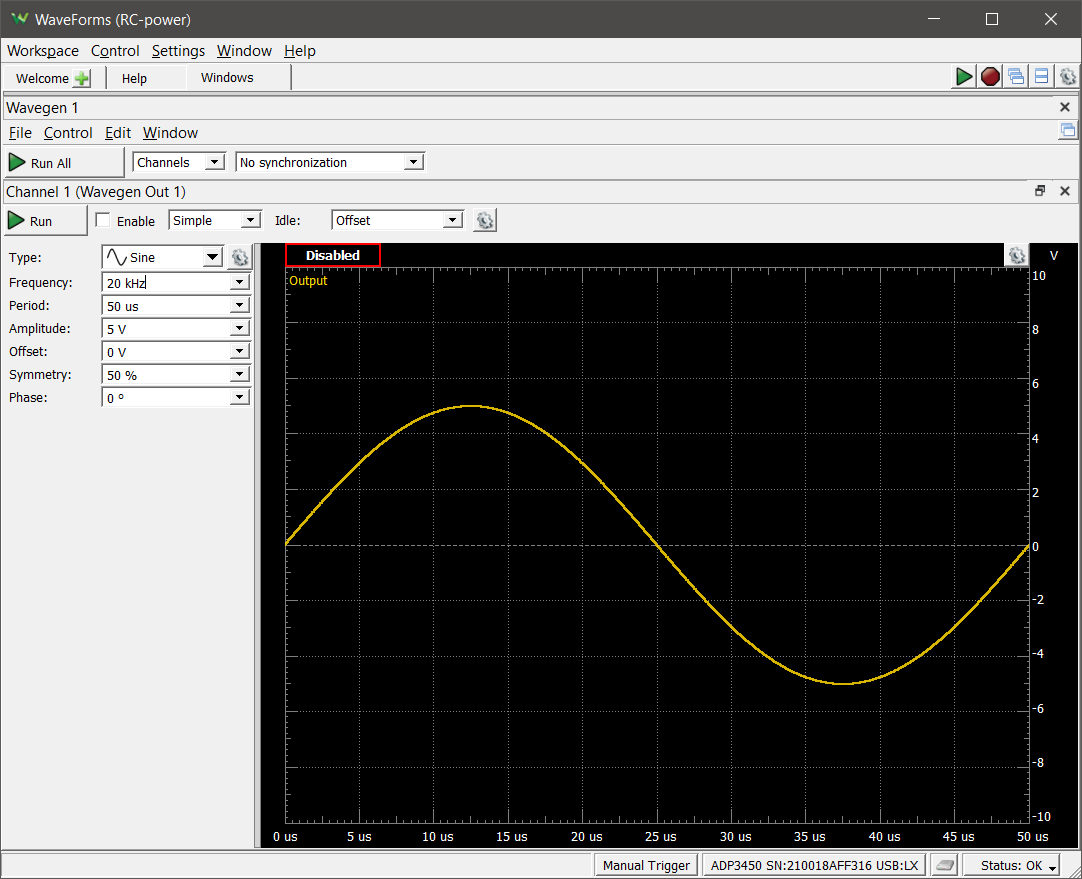
Task: Switch to the Welcome tab
Action: pyautogui.click(x=42, y=78)
